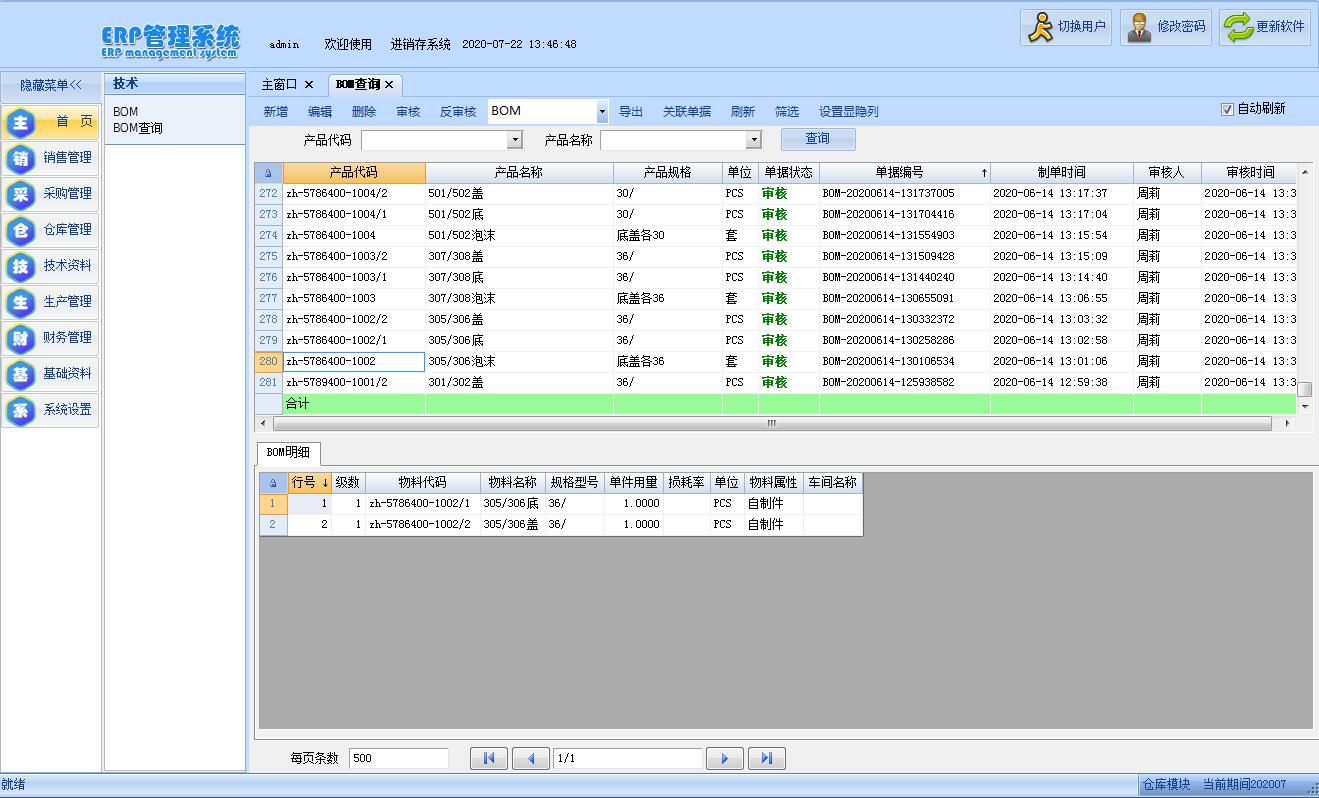Click the 1/1 page number field
This screenshot has width=1319, height=798.
[x=628, y=758]
